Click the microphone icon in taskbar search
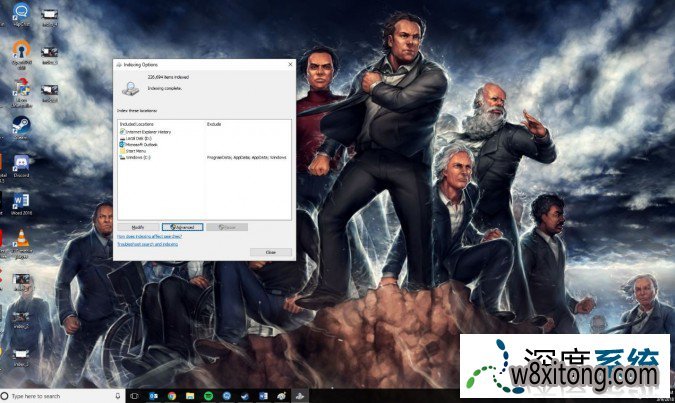675x403 pixels. point(119,396)
